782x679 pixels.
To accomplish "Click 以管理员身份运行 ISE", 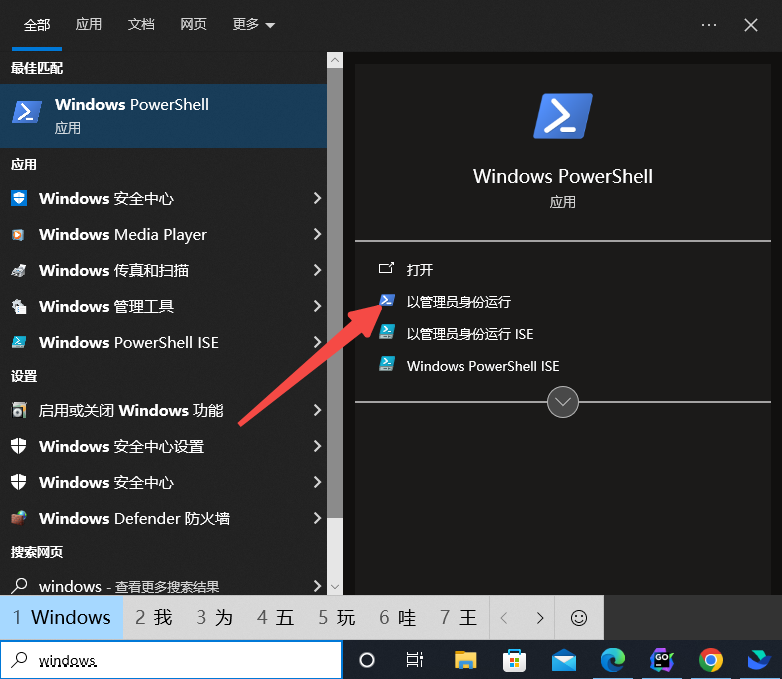I will [x=470, y=334].
